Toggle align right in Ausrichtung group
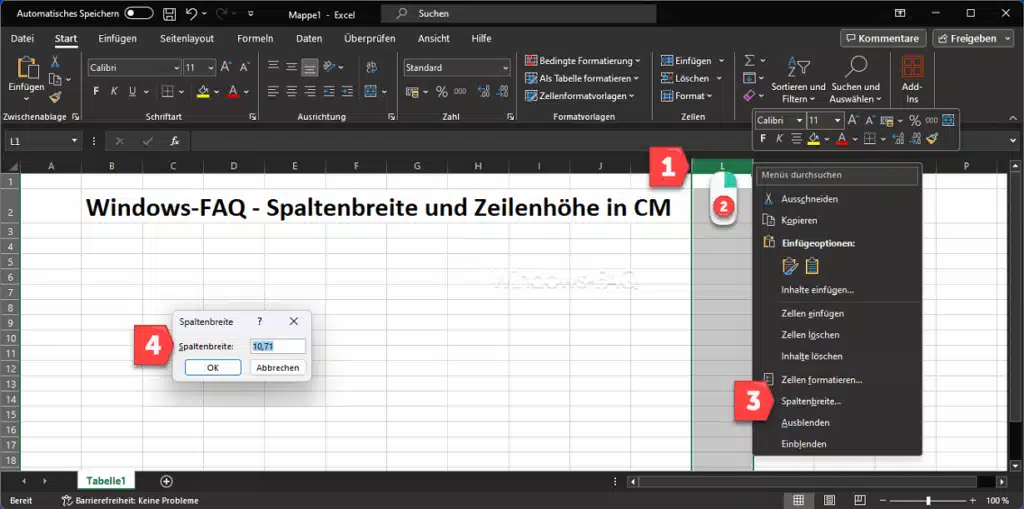The height and width of the screenshot is (509, 1024). 310,91
